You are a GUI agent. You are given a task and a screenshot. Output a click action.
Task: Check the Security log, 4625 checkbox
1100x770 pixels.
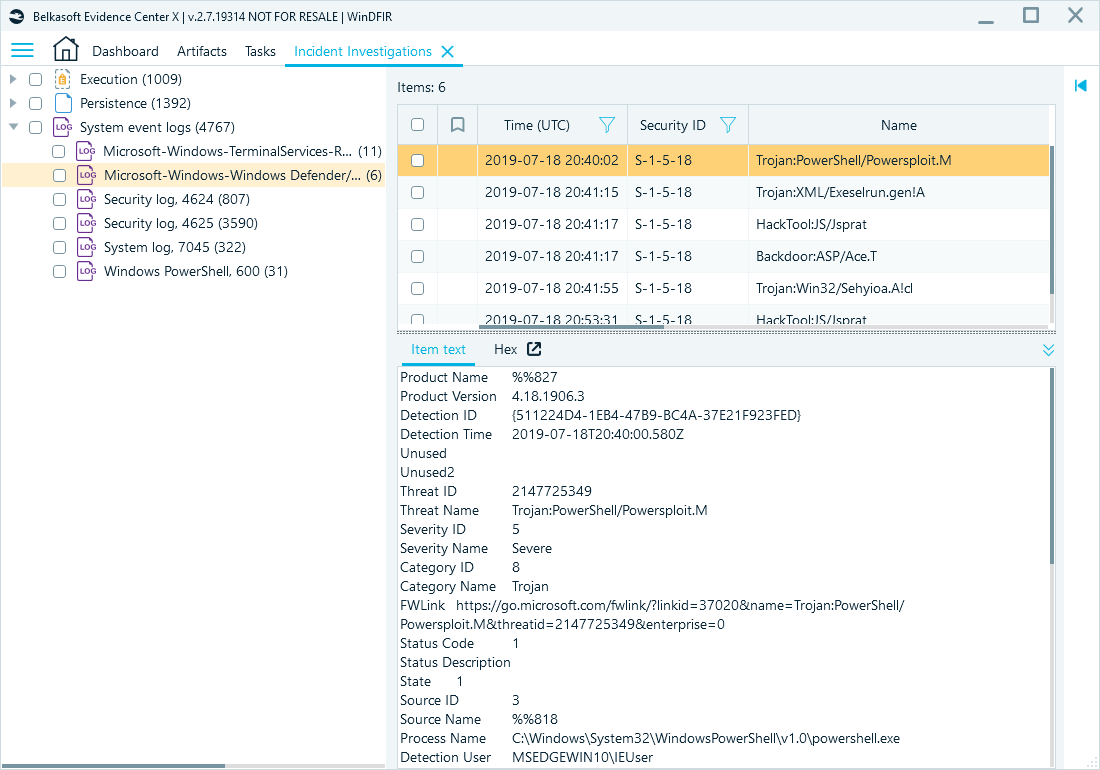pos(60,223)
